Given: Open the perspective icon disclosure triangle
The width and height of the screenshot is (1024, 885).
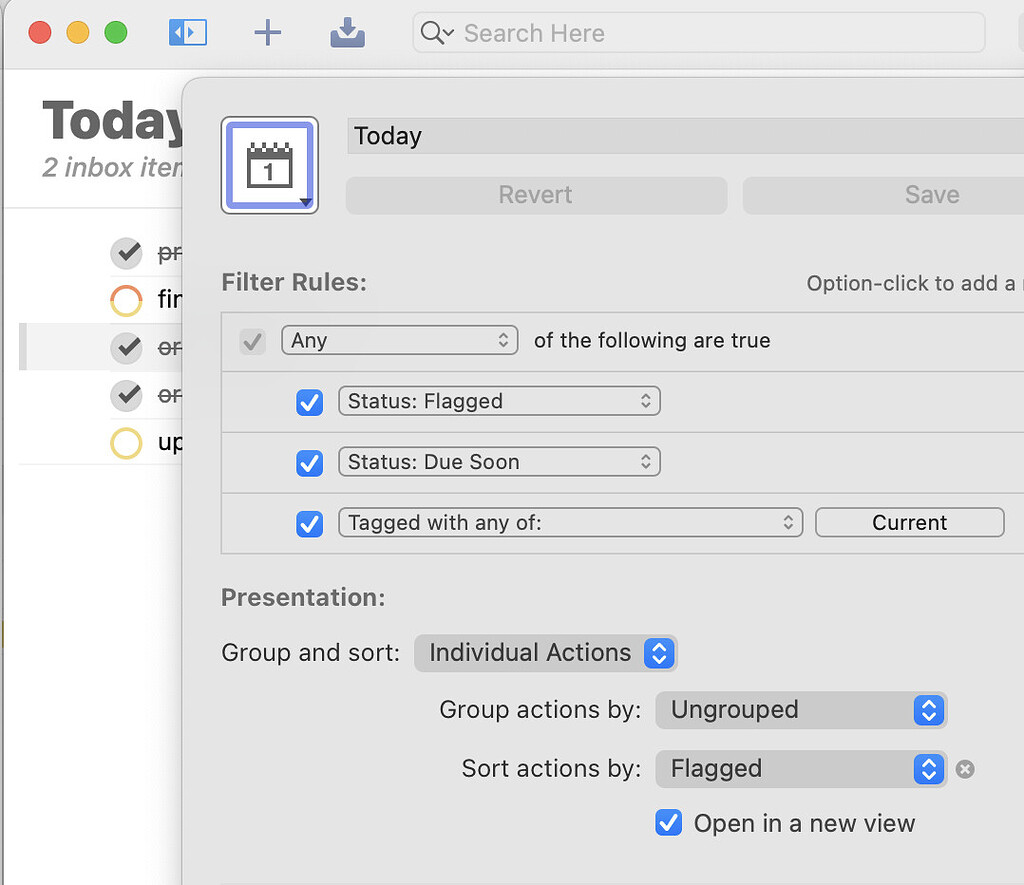Looking at the screenshot, I should point(307,200).
